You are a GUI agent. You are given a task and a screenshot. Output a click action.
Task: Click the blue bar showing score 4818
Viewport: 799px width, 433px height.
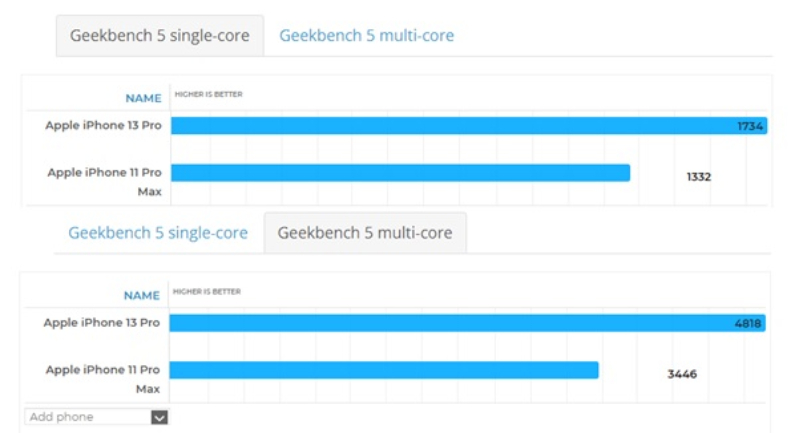tap(450, 323)
